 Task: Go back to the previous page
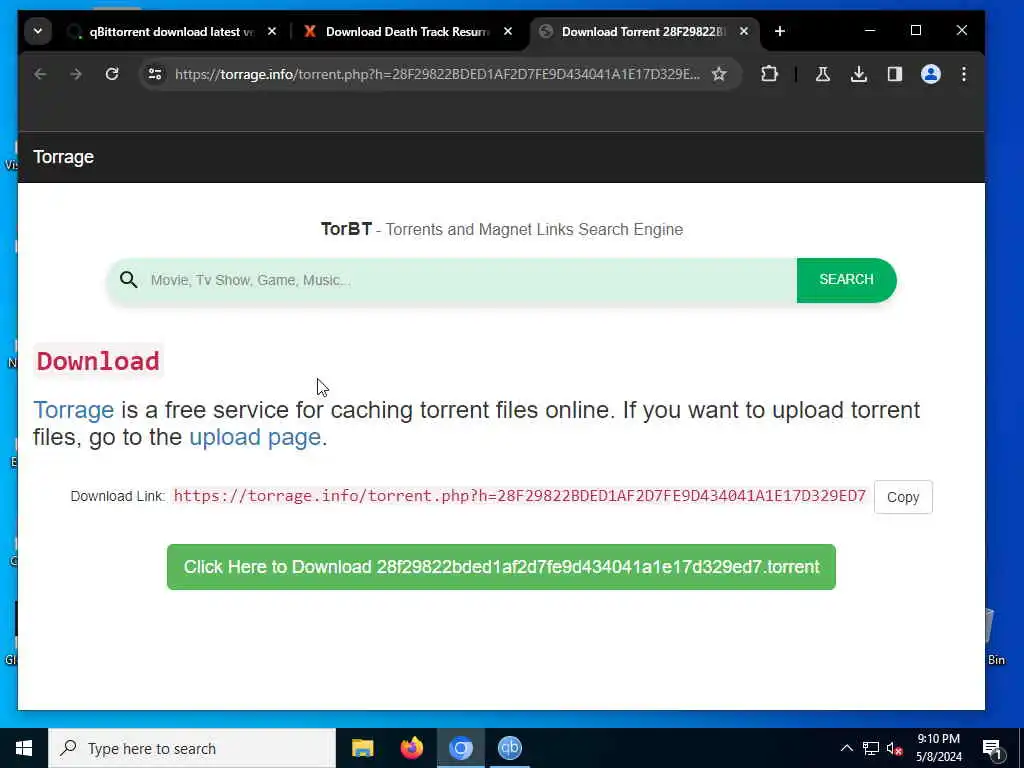(40, 74)
